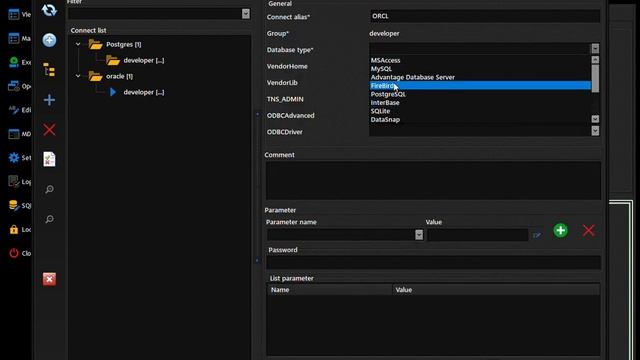The width and height of the screenshot is (640, 360).
Task: Select developer under Postgres
Action: pyautogui.click(x=135, y=60)
